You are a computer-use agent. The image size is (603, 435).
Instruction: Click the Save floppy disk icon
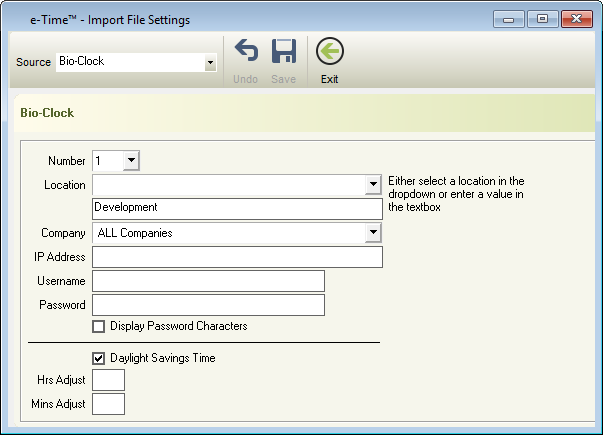[x=284, y=51]
